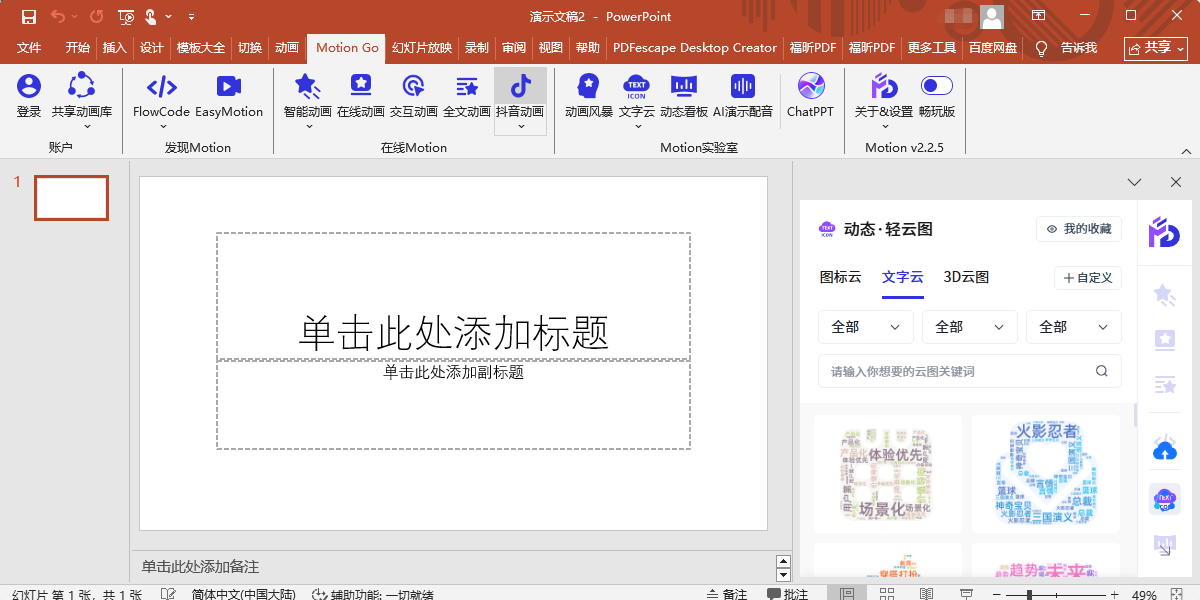Select slide 1 thumbnail

(x=71, y=198)
